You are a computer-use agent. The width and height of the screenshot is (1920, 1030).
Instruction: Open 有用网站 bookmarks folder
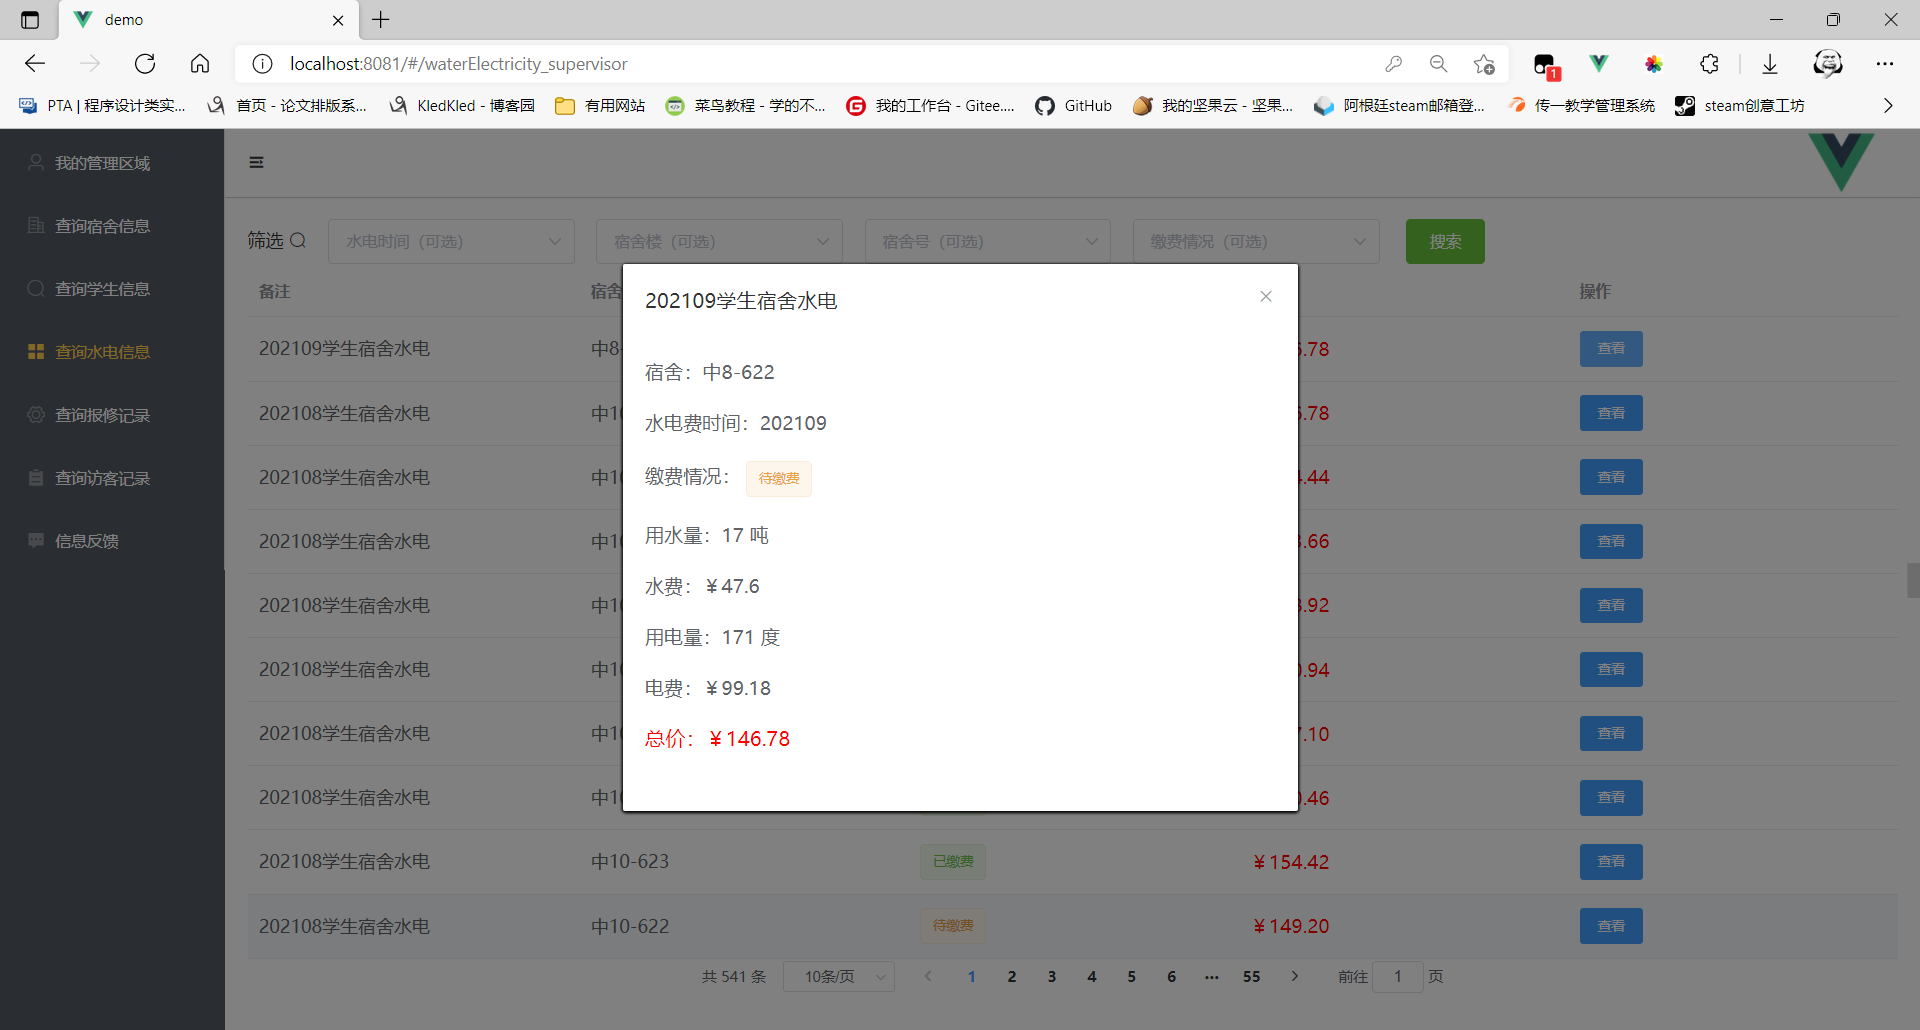point(601,106)
